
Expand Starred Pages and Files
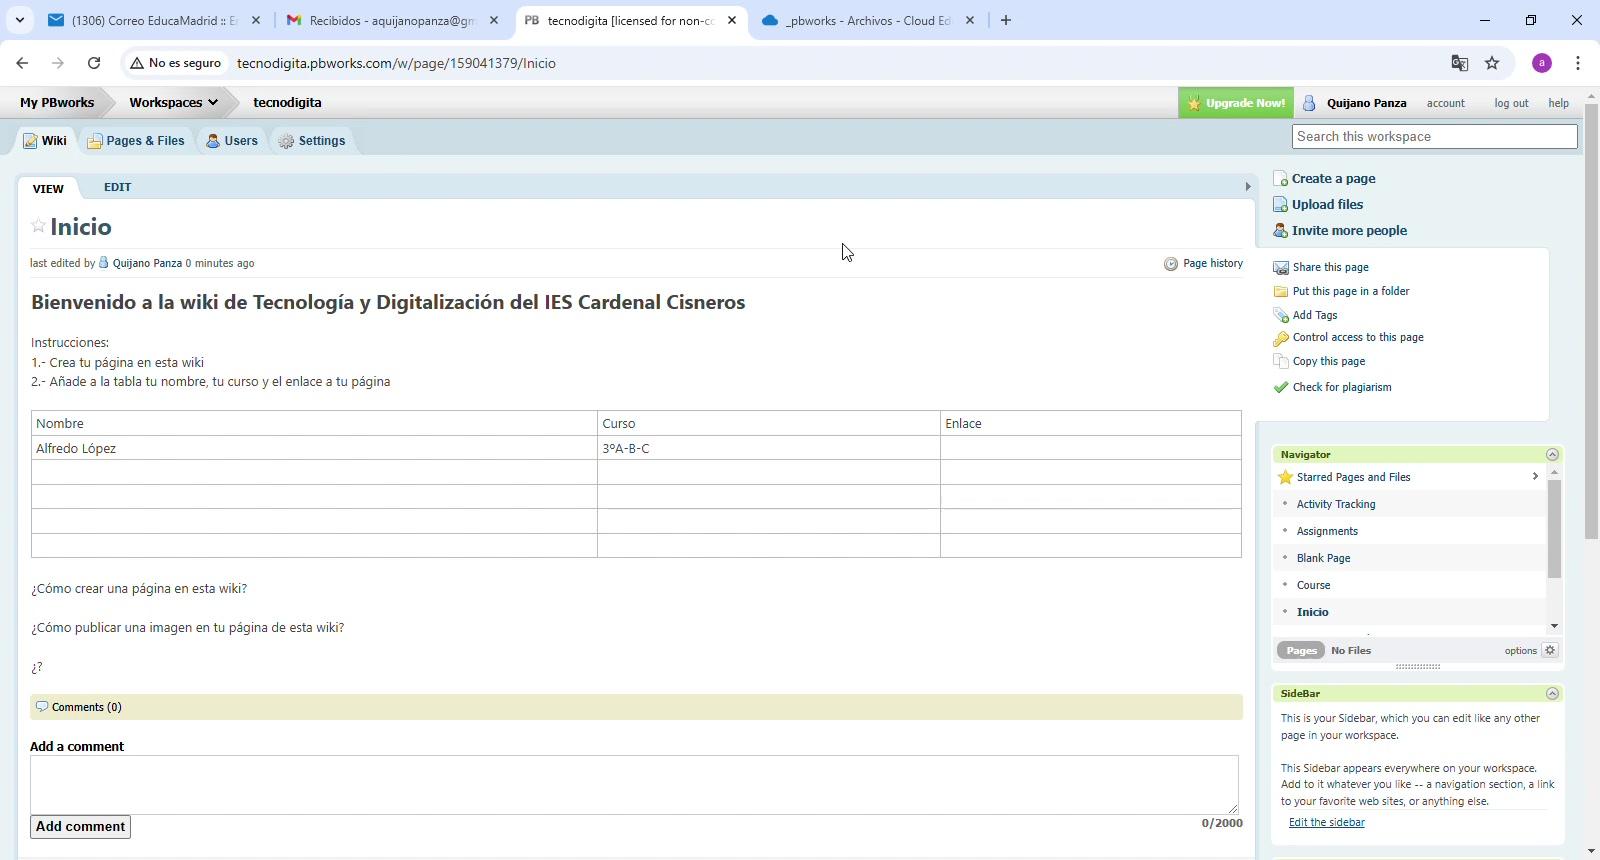pyautogui.click(x=1535, y=477)
